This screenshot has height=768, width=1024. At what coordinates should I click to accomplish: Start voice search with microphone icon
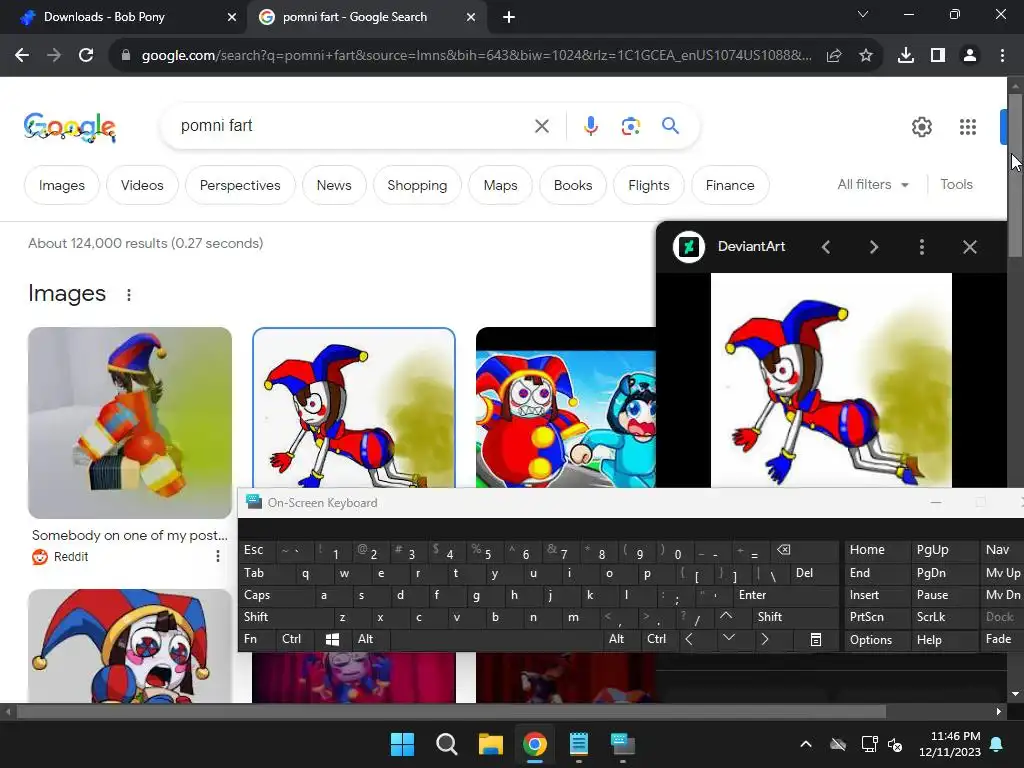pos(590,125)
